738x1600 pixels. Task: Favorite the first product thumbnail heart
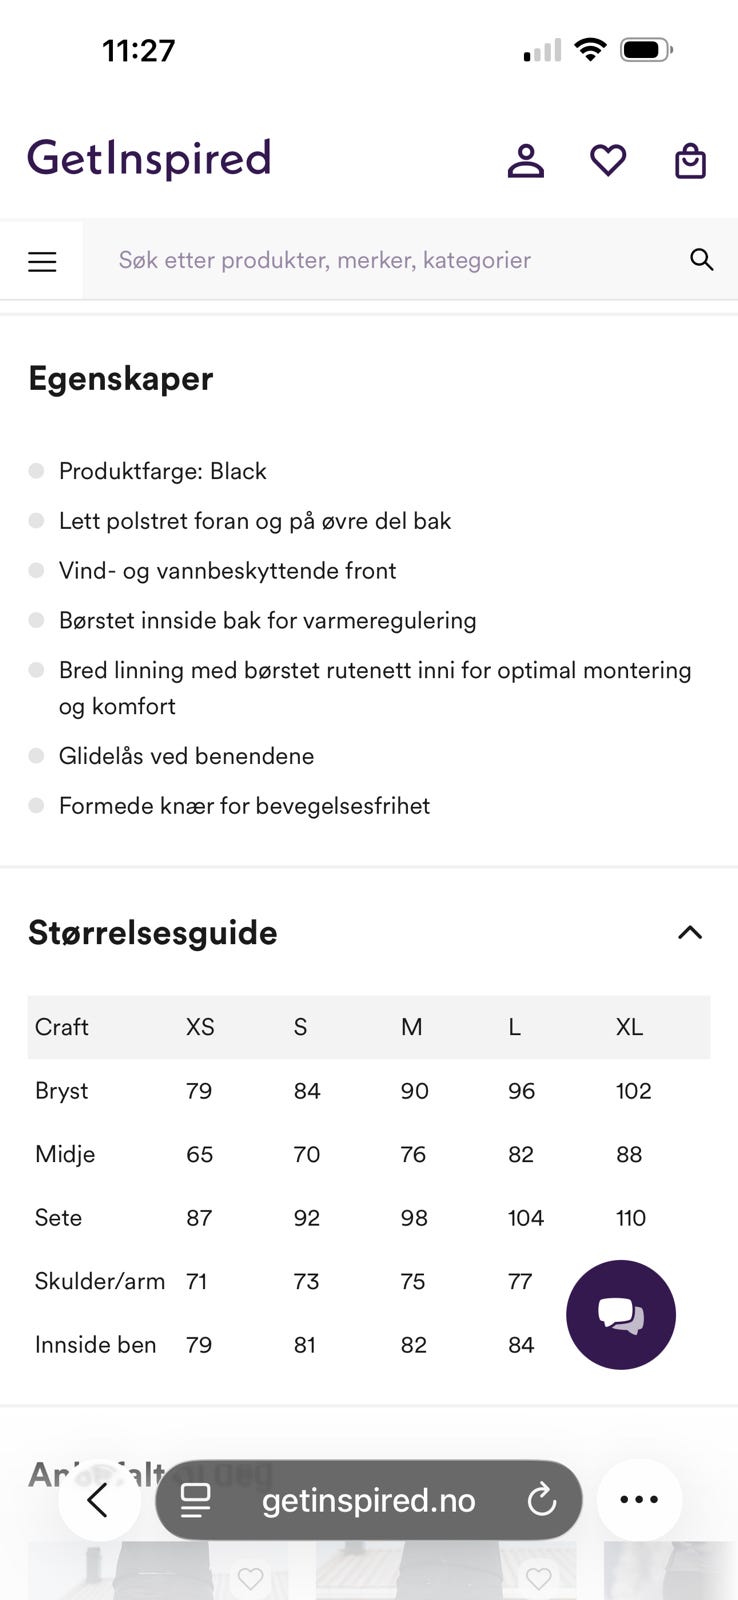[250, 1579]
